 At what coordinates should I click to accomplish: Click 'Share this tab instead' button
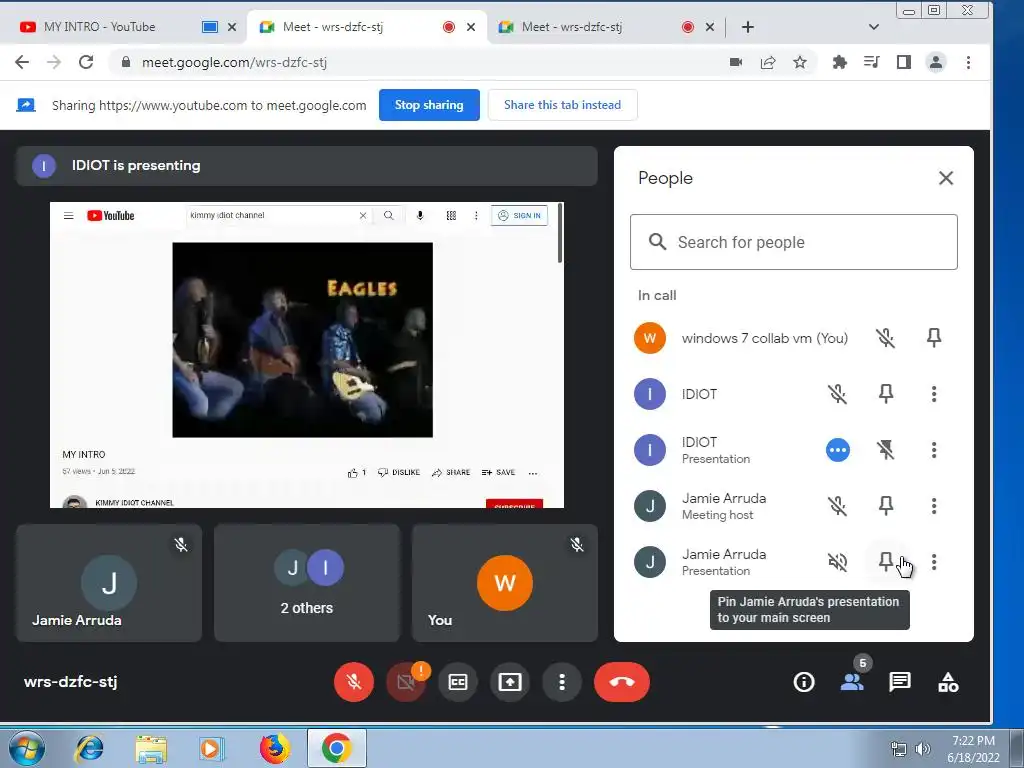coord(562,105)
